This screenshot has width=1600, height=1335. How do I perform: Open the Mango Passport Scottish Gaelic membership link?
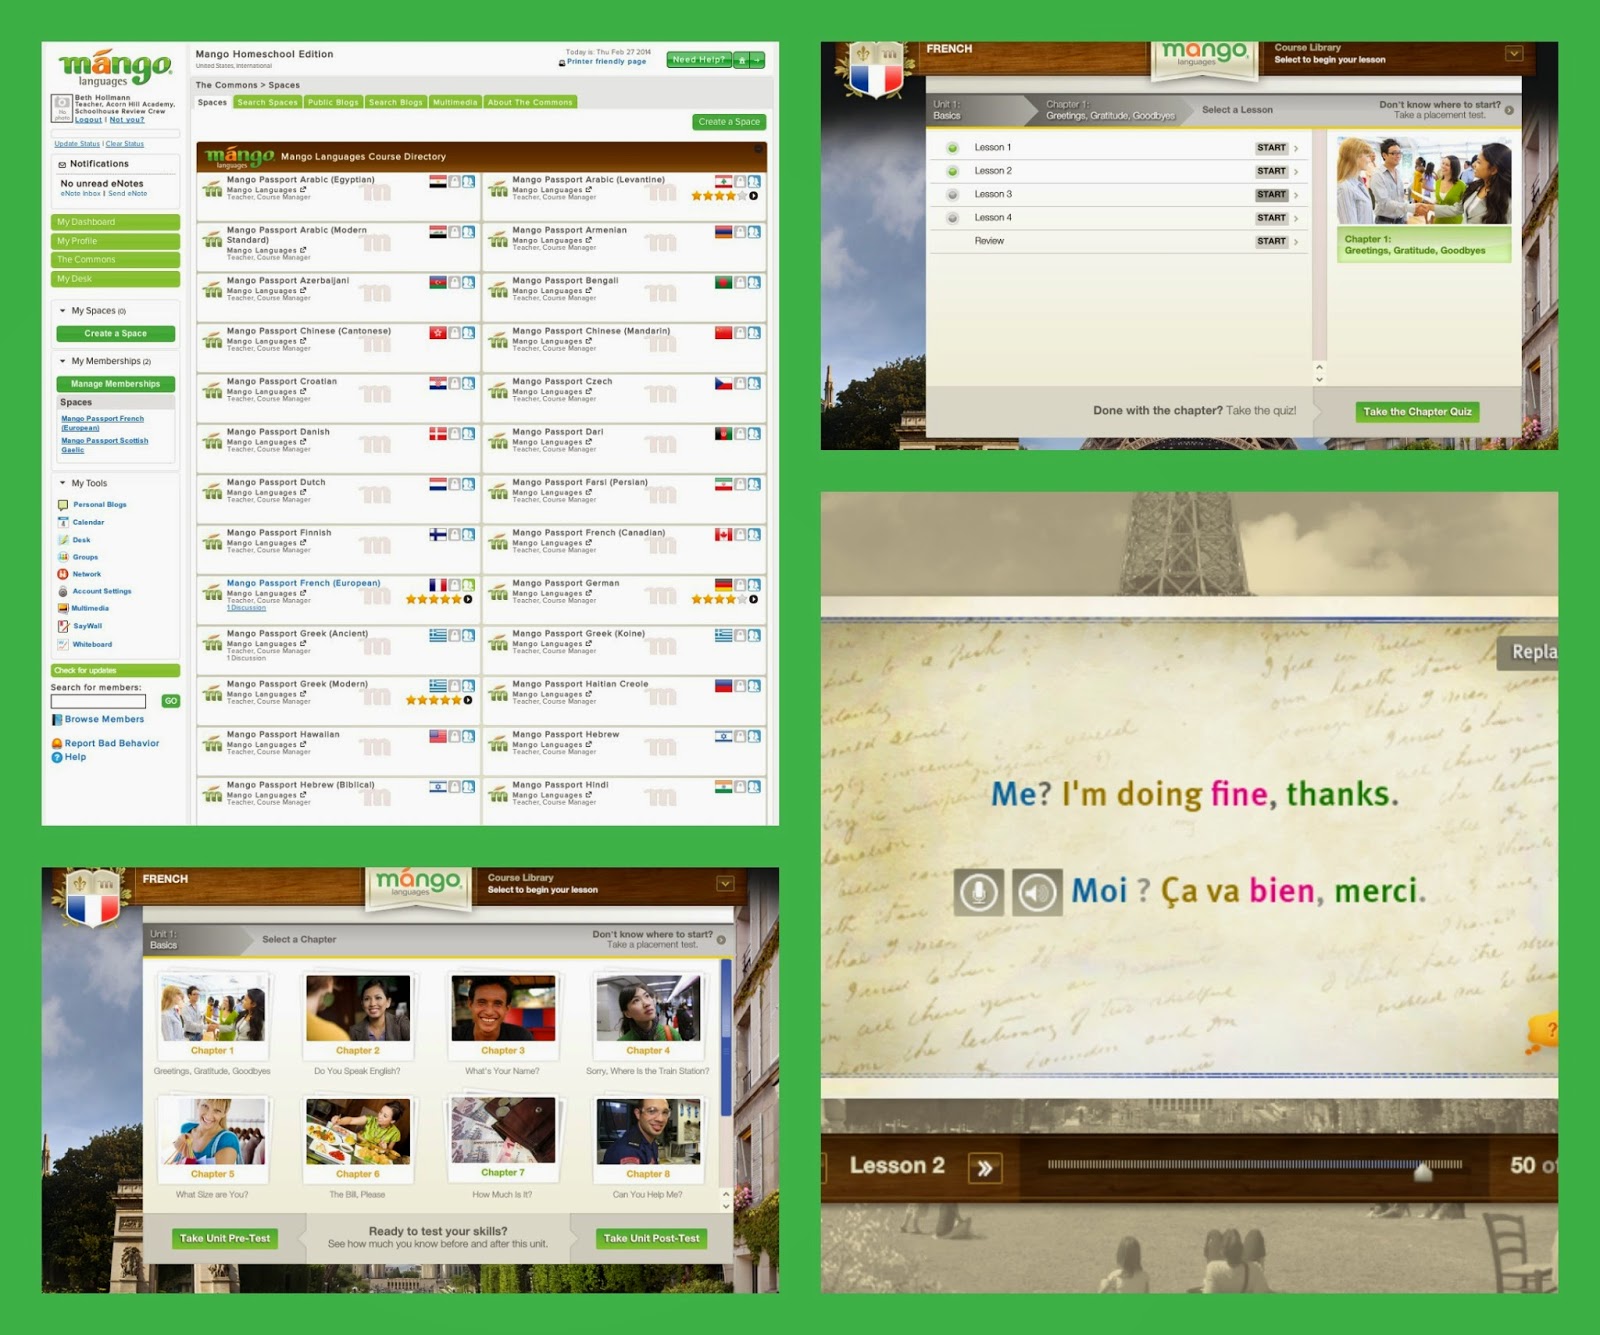pyautogui.click(x=104, y=445)
